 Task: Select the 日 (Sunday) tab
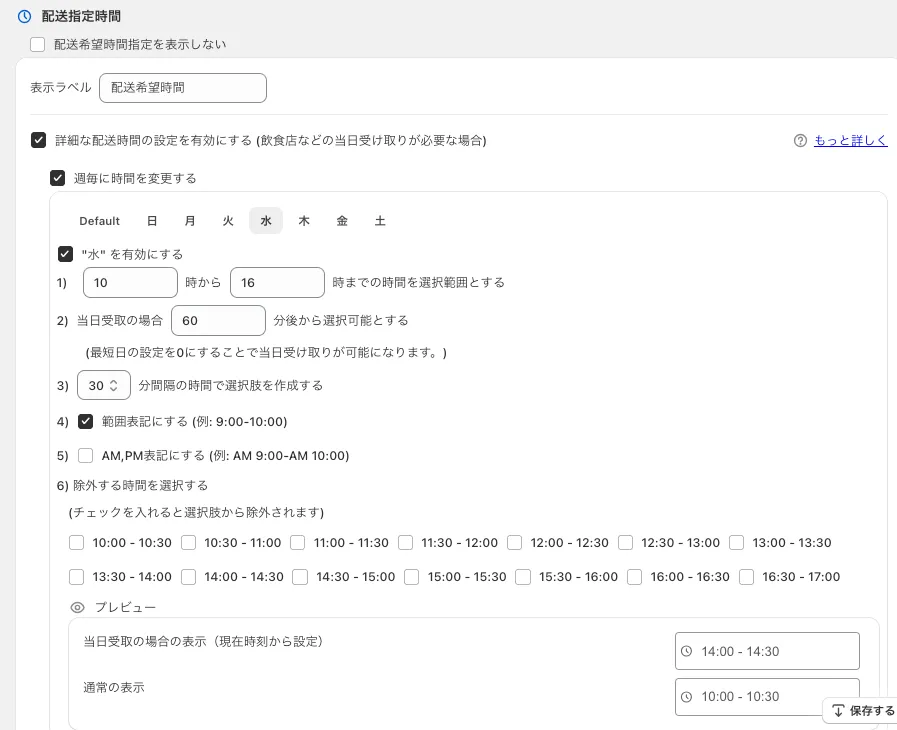pyautogui.click(x=152, y=221)
